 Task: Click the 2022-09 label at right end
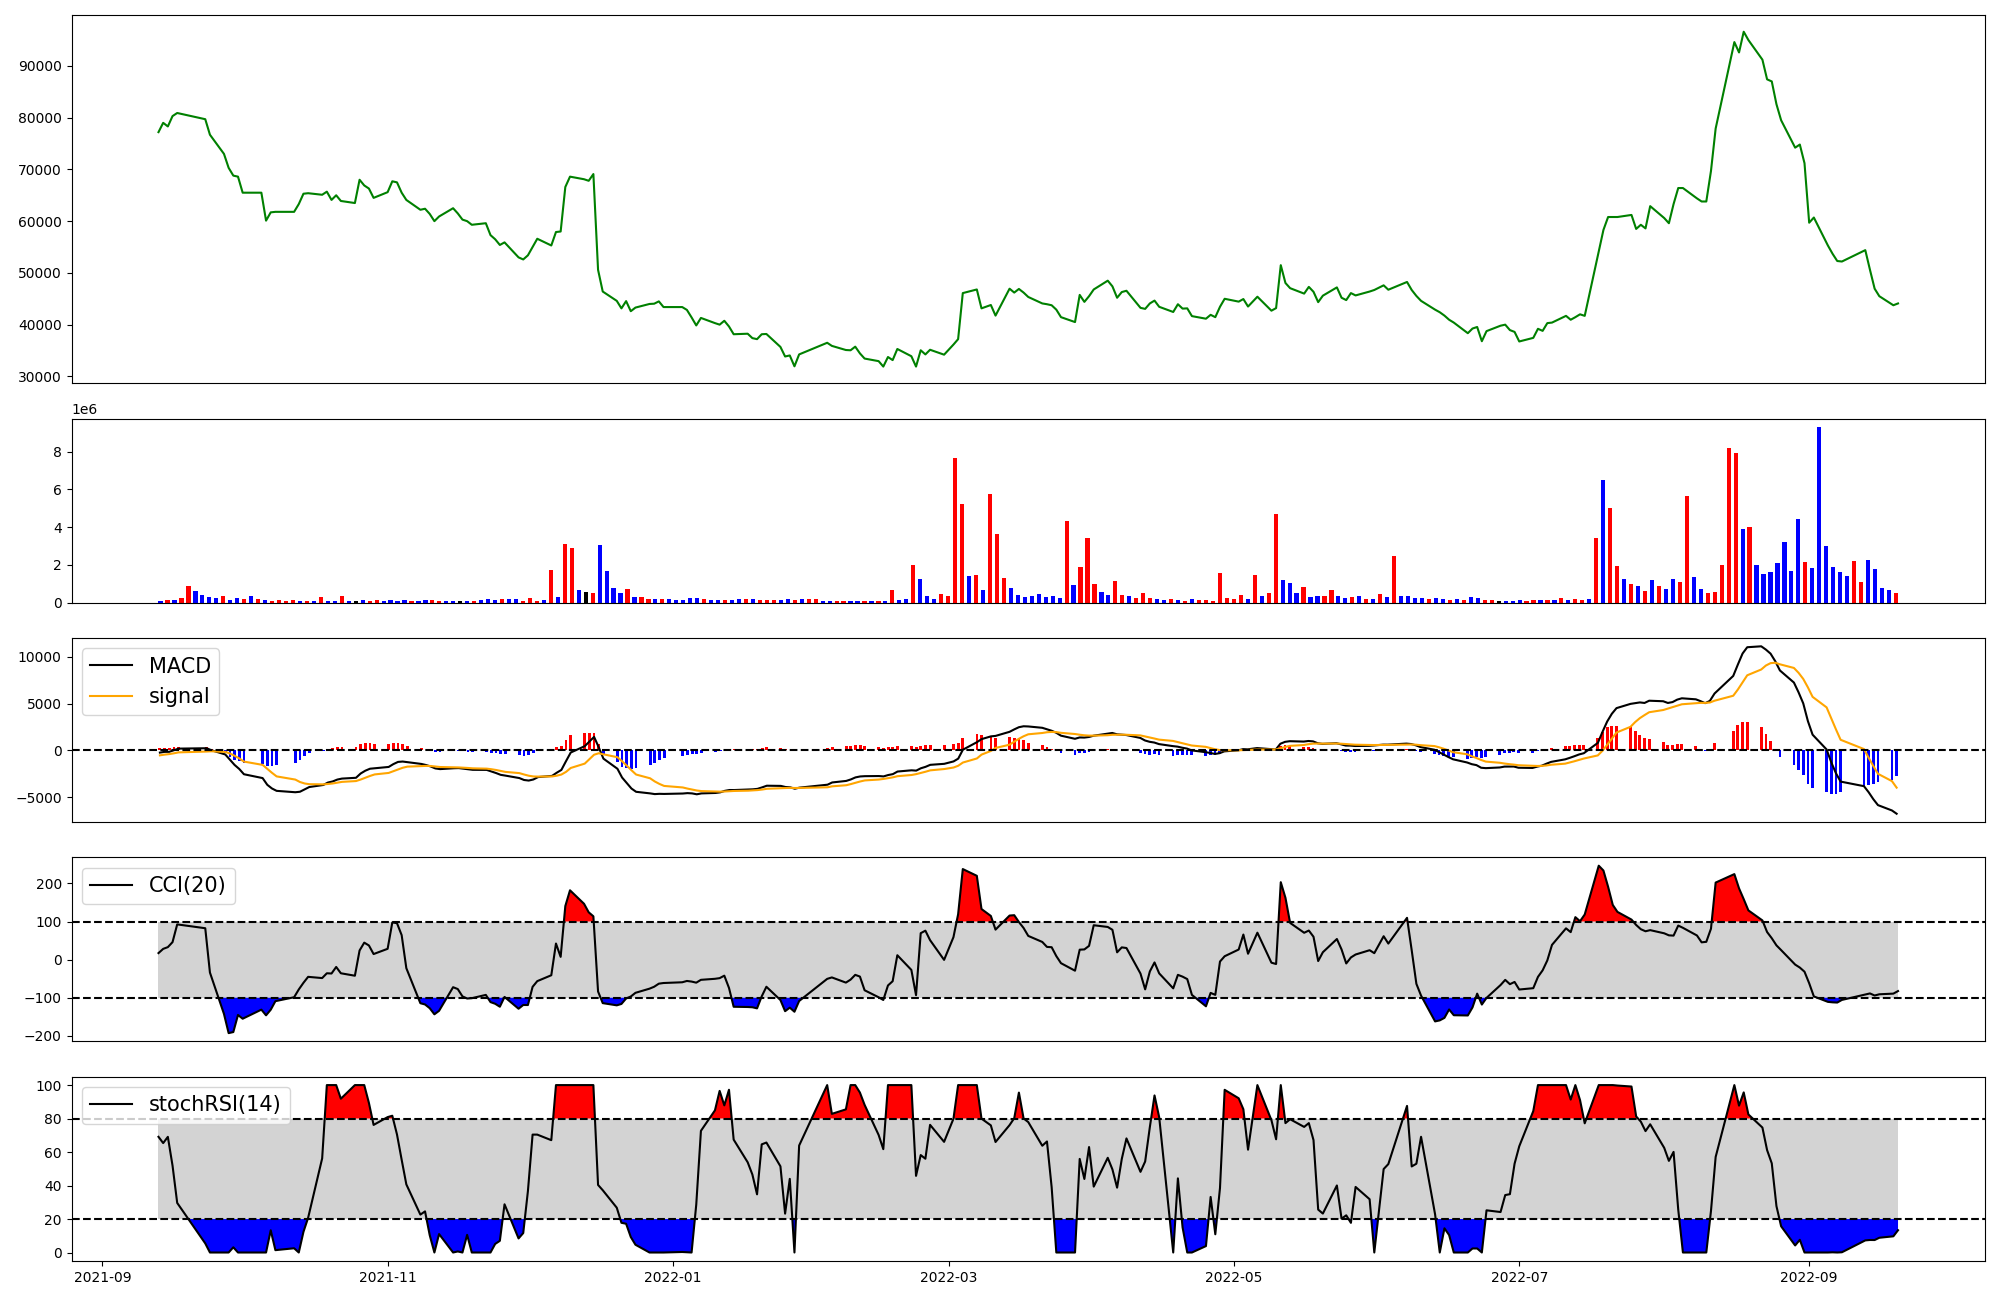1809,1277
